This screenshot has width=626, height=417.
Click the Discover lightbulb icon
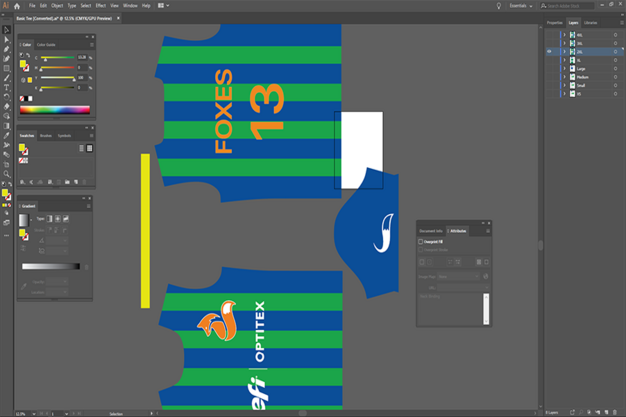(x=499, y=6)
